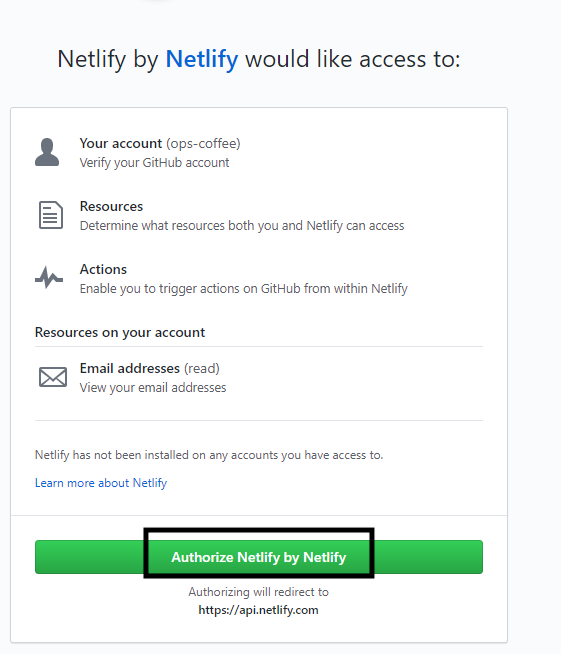Click the Actions pulse waveform icon
The height and width of the screenshot is (654, 561).
coord(49,277)
